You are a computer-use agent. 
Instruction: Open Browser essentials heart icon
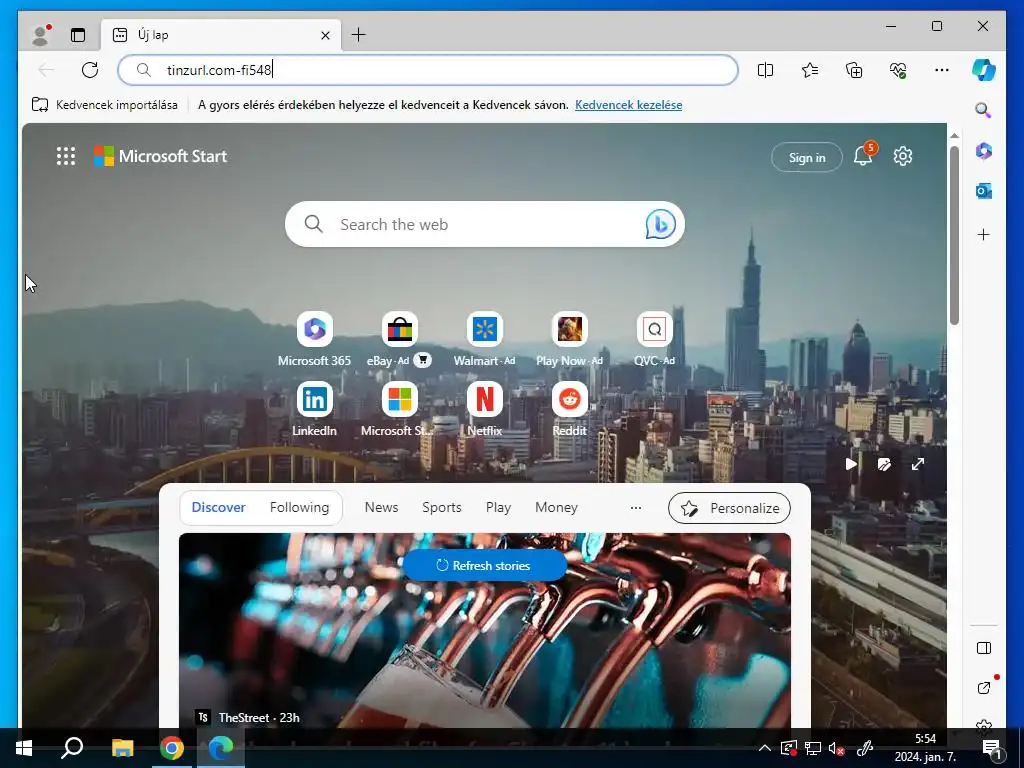point(898,70)
